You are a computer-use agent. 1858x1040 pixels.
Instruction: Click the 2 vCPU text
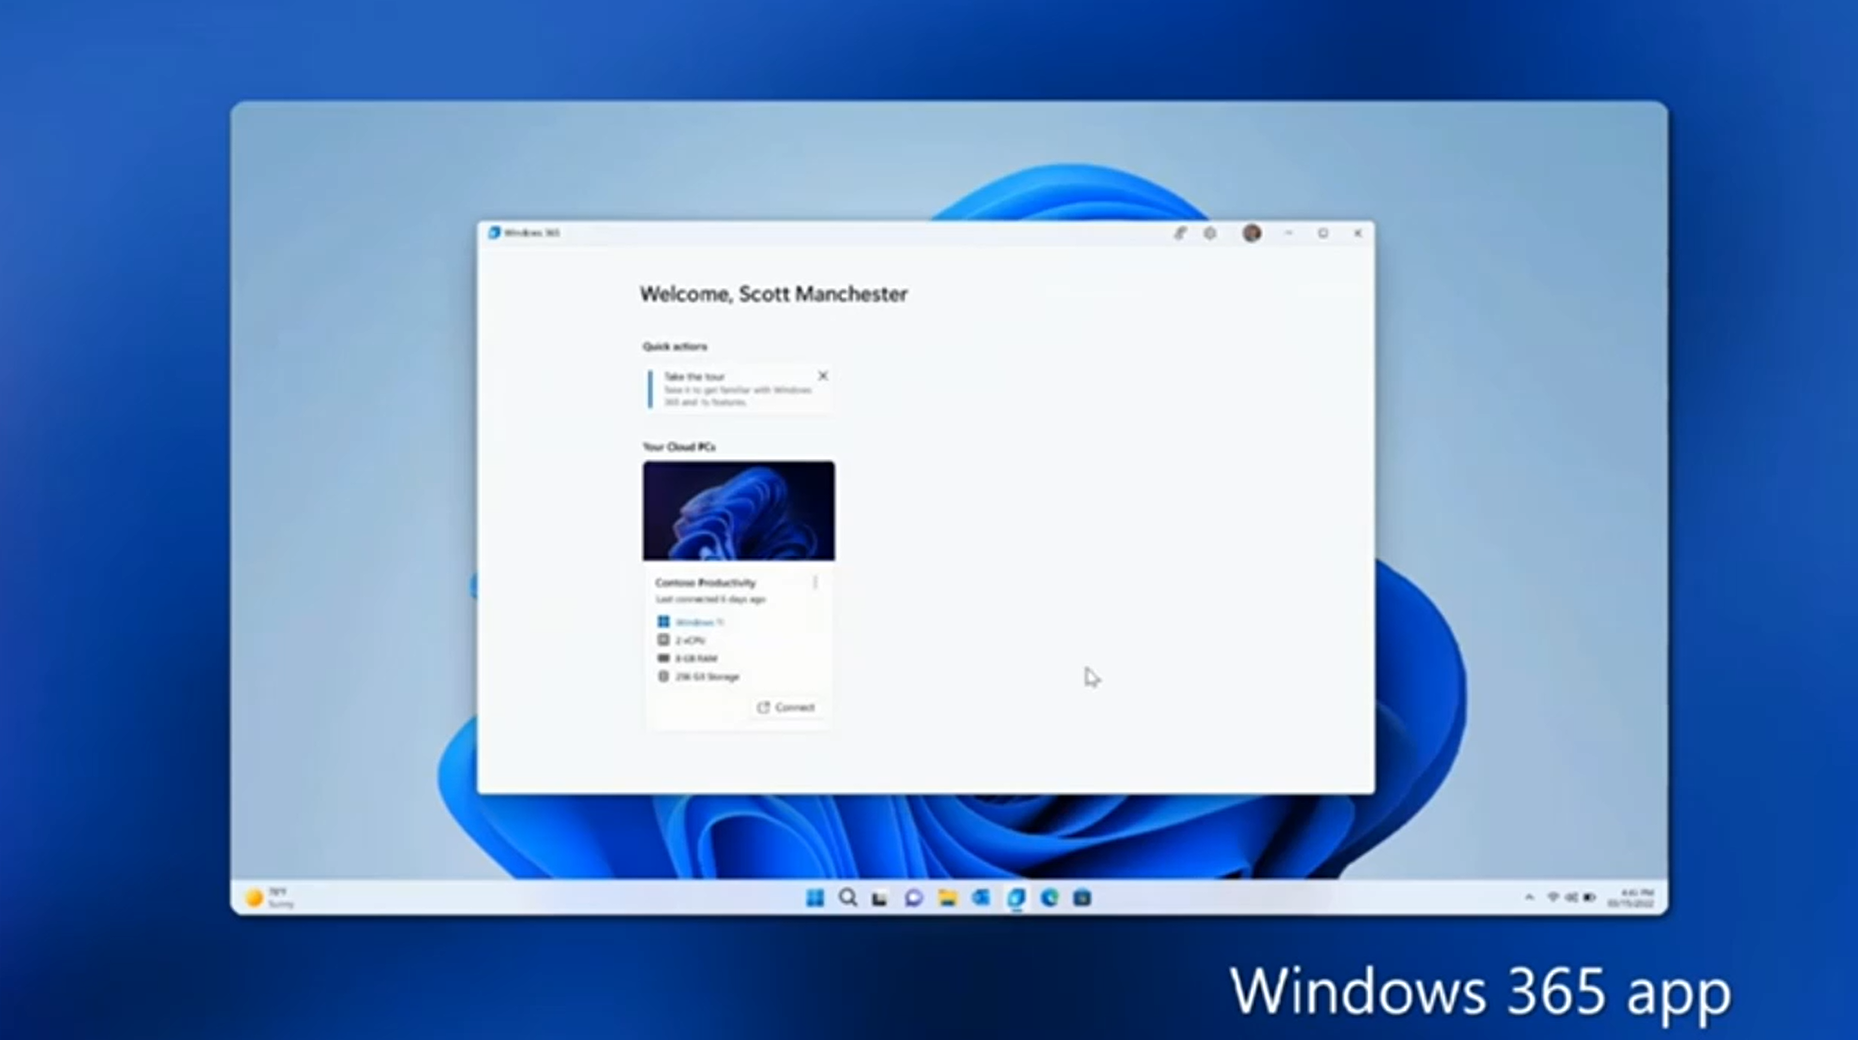click(x=690, y=640)
